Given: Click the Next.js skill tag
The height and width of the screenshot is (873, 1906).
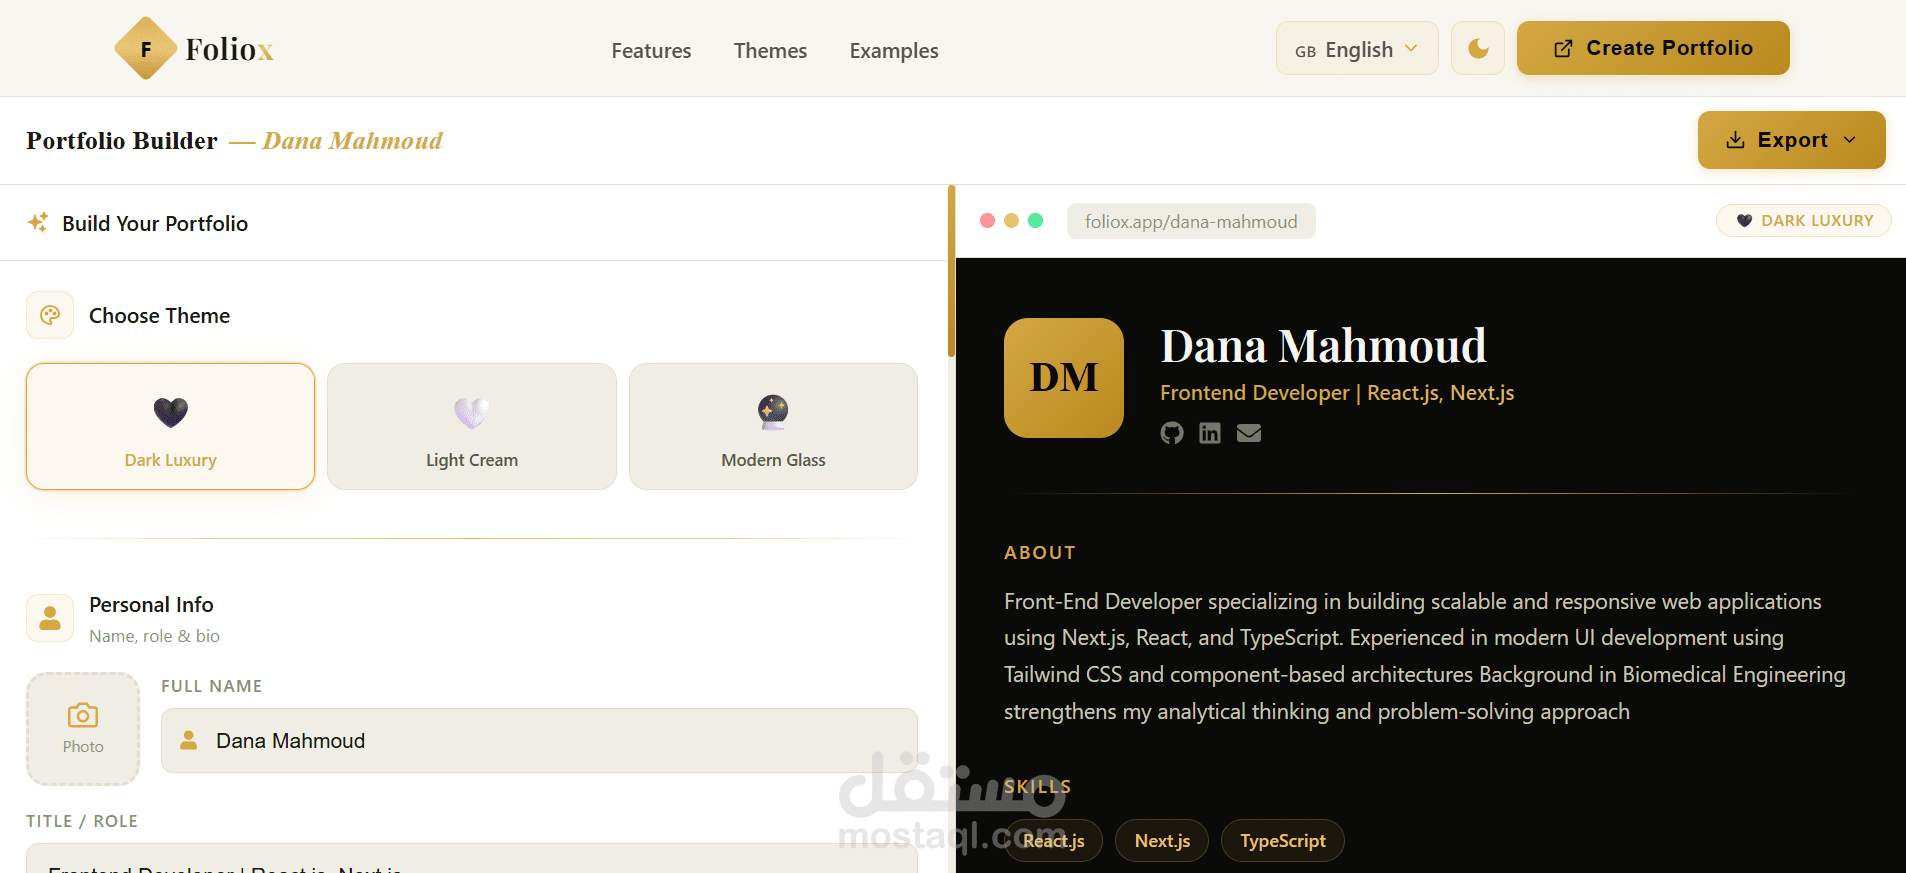Looking at the screenshot, I should [x=1162, y=841].
